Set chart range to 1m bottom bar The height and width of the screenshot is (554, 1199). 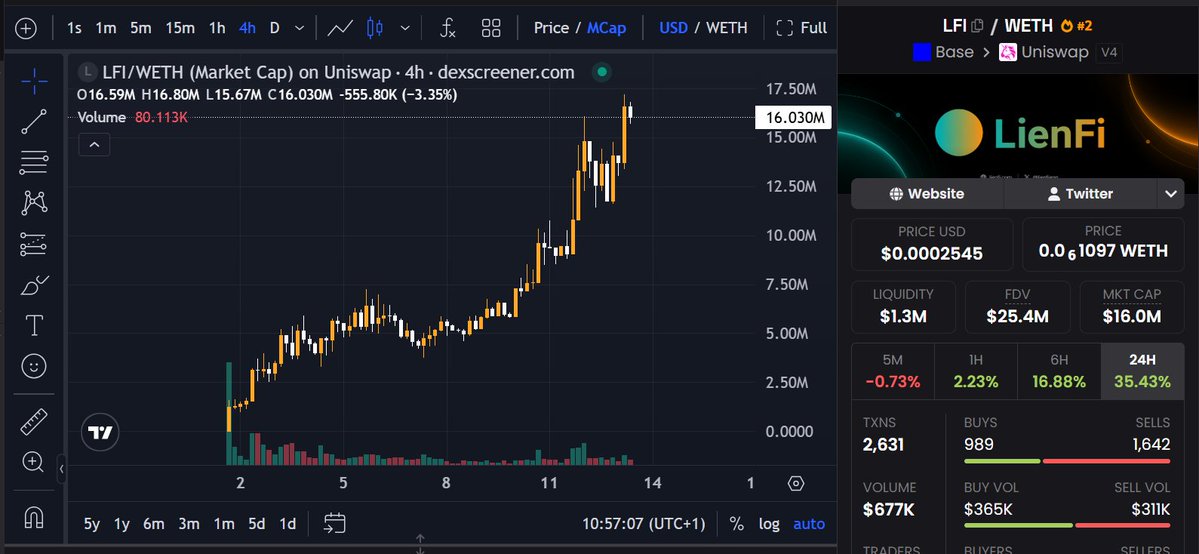(x=223, y=524)
